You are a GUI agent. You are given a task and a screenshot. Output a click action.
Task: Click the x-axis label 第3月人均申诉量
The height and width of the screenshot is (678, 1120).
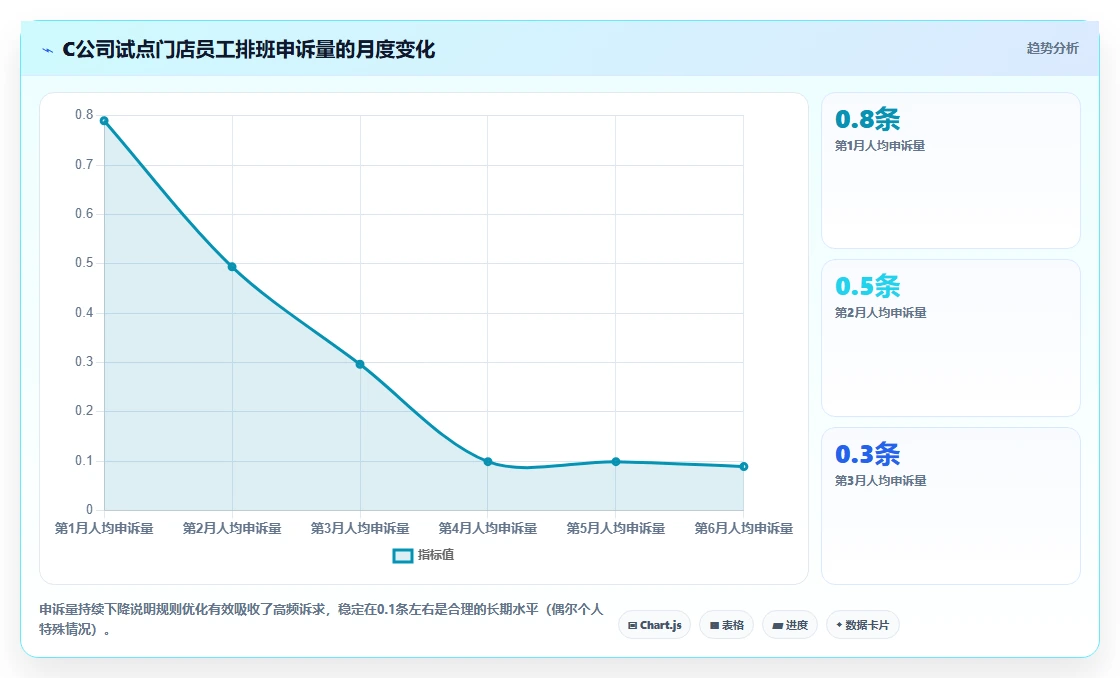click(360, 529)
